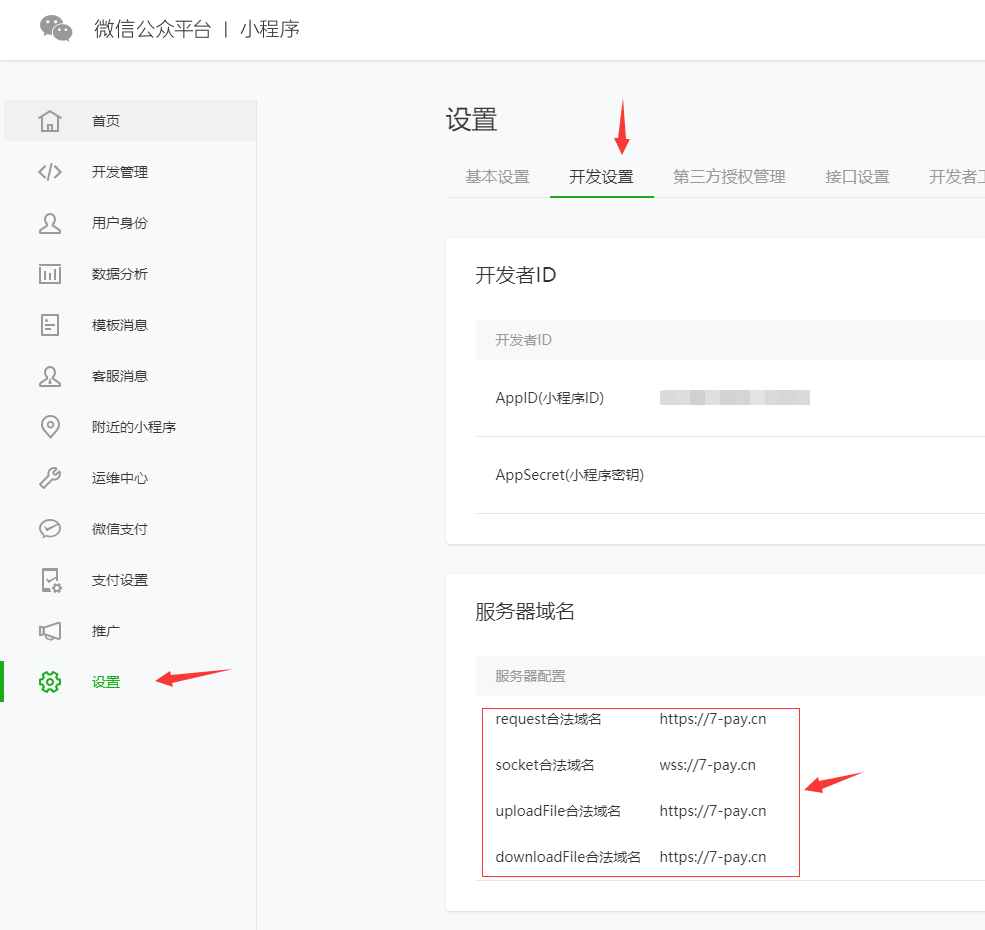Open the 第三方授权管理 tab

729,177
